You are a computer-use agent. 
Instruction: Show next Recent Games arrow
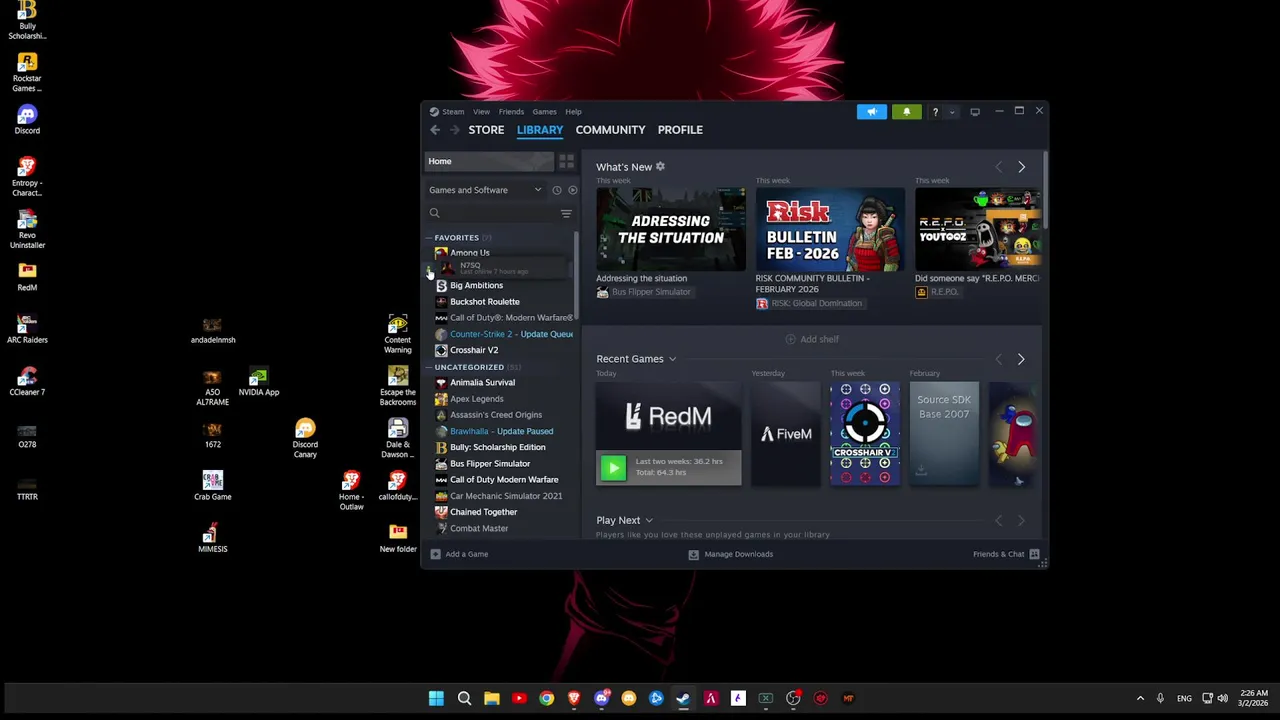click(1021, 359)
